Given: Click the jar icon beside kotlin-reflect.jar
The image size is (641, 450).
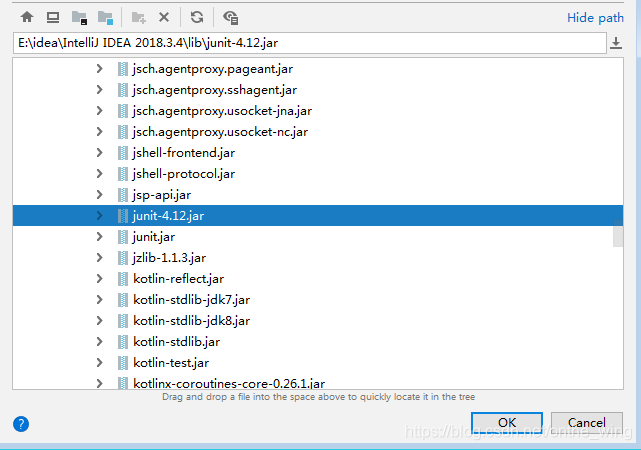Looking at the screenshot, I should point(123,279).
